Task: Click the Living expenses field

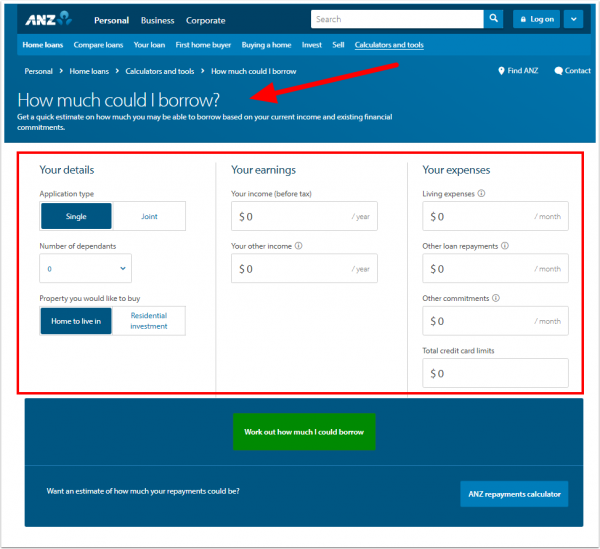Action: (495, 216)
